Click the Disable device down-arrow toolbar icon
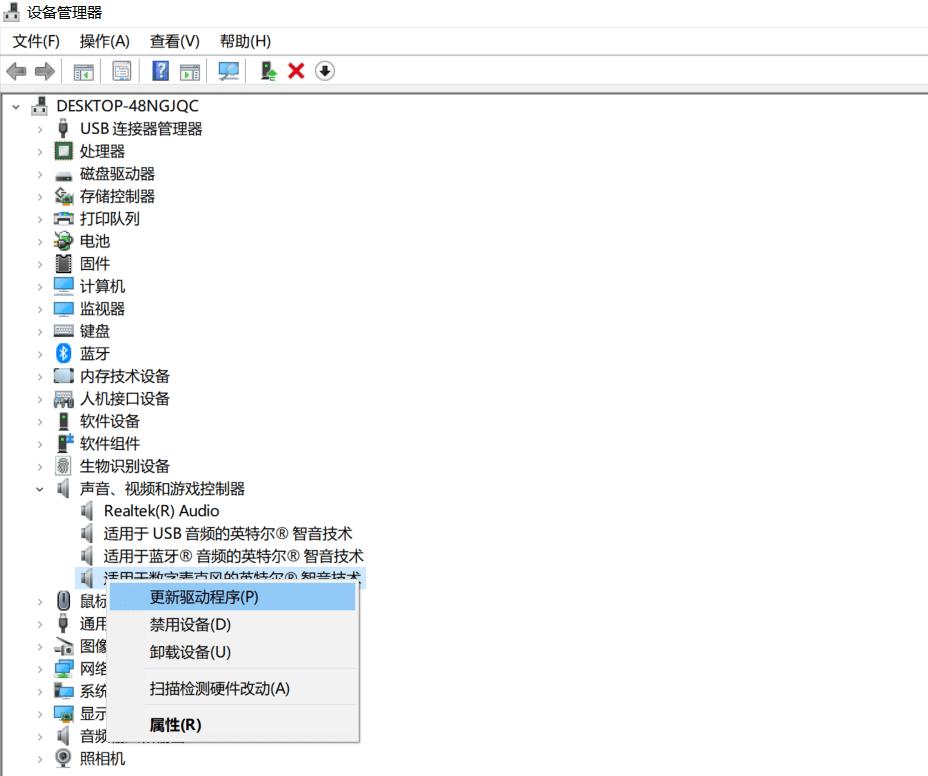 [x=324, y=71]
